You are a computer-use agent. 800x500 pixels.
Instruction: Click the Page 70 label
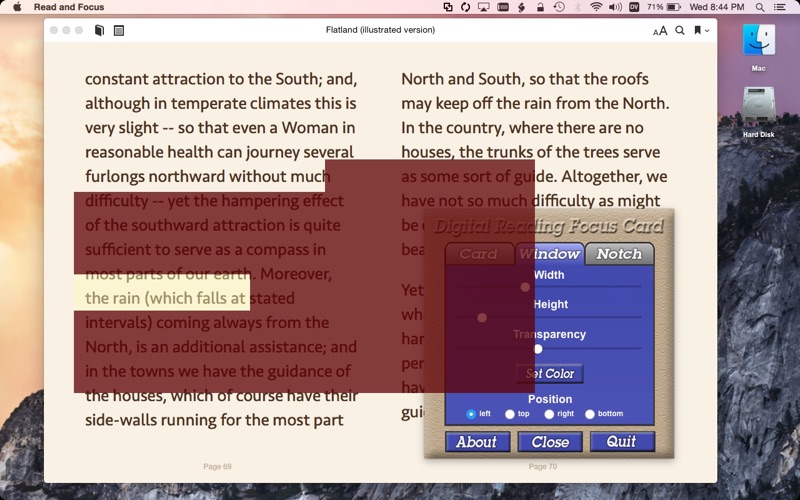543,466
